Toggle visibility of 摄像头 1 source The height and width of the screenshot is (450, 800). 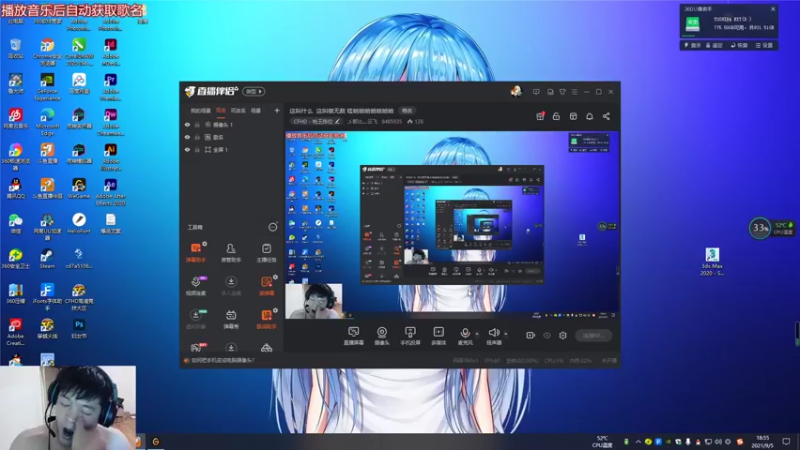tap(187, 124)
